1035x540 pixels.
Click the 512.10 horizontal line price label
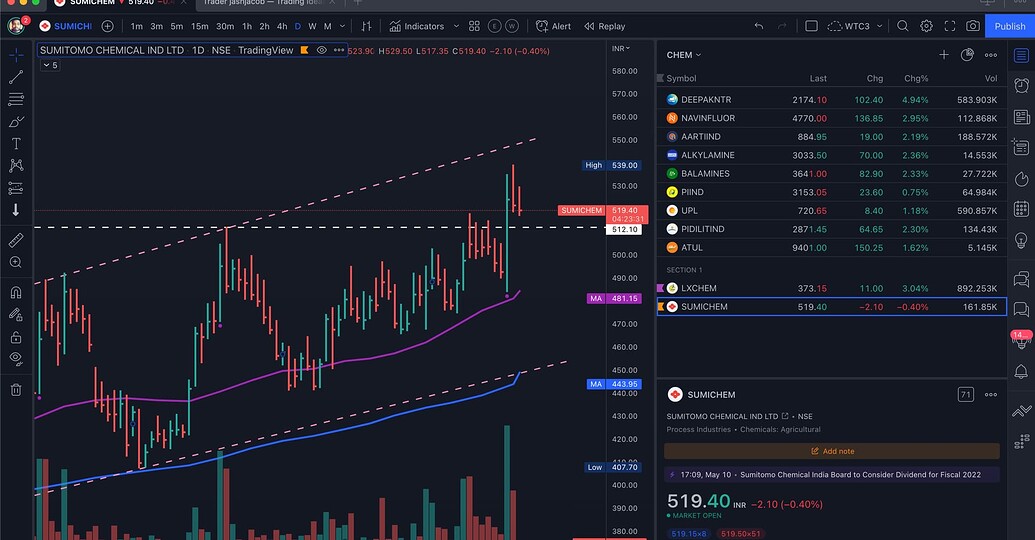click(624, 230)
